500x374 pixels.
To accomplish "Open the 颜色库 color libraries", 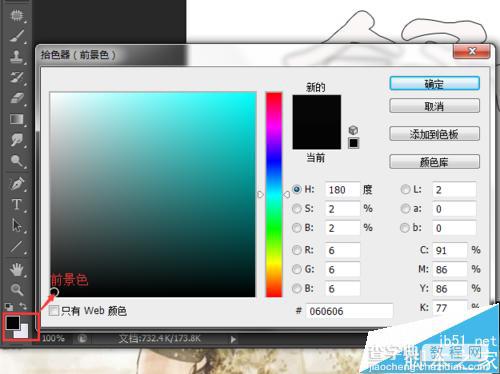I will point(435,162).
